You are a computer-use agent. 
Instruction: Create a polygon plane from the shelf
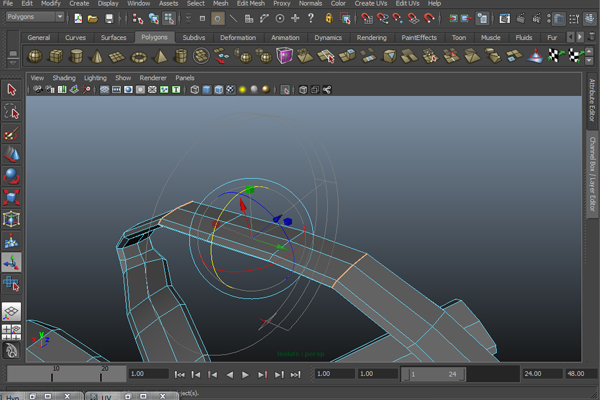point(117,57)
